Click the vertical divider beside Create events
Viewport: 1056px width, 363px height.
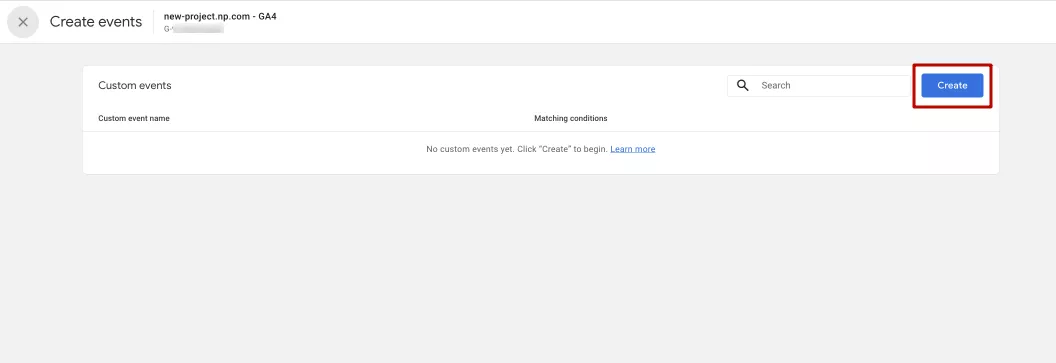click(154, 22)
